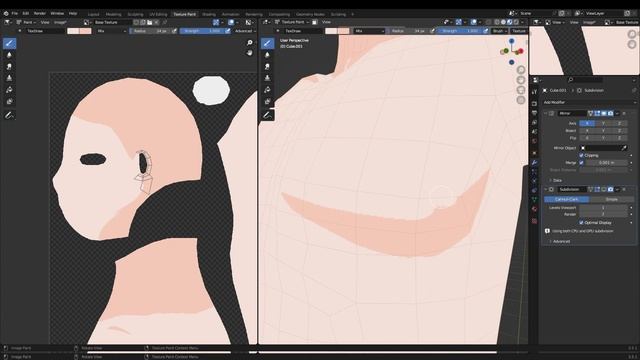Click the secondary color swatch in 3D viewport
Viewport: 640px width, 360px height.
344,31
